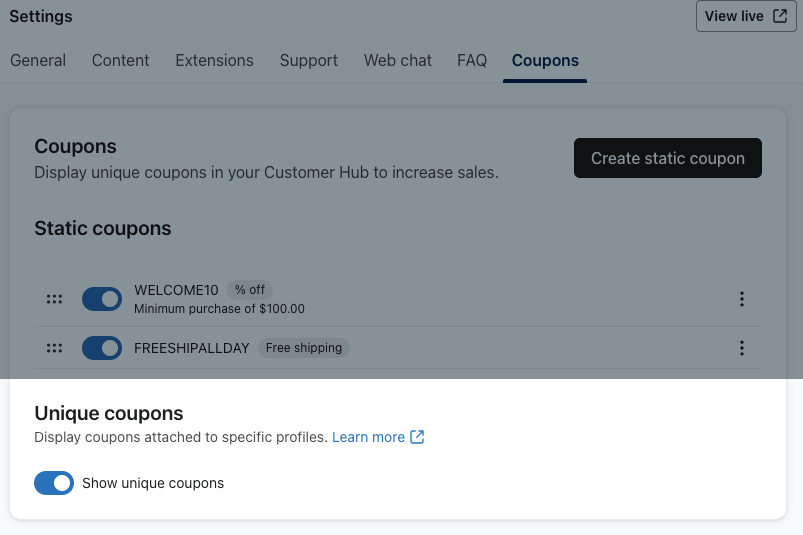The image size is (803, 535).
Task: Open the Extensions tab
Action: point(214,60)
